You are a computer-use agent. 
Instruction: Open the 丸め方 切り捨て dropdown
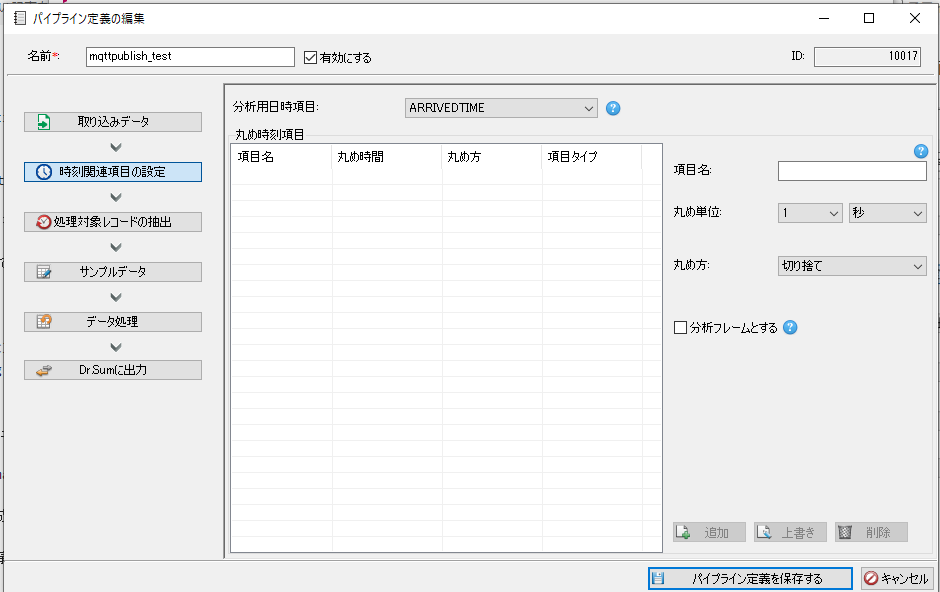[x=852, y=266]
